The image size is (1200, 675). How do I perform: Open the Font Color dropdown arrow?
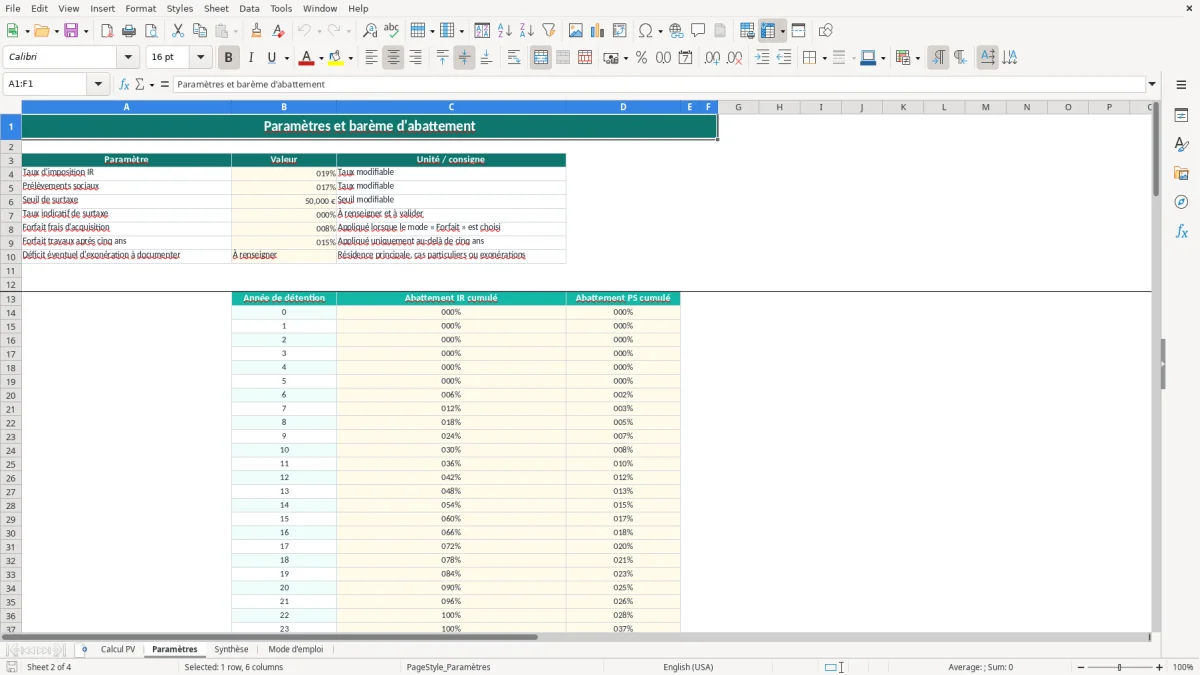[321, 58]
